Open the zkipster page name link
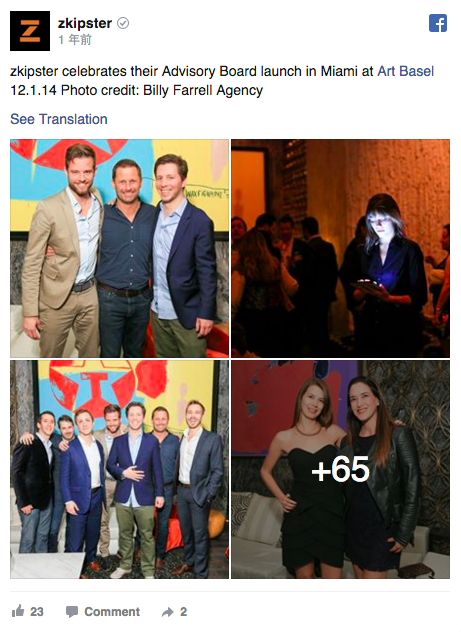 (85, 23)
